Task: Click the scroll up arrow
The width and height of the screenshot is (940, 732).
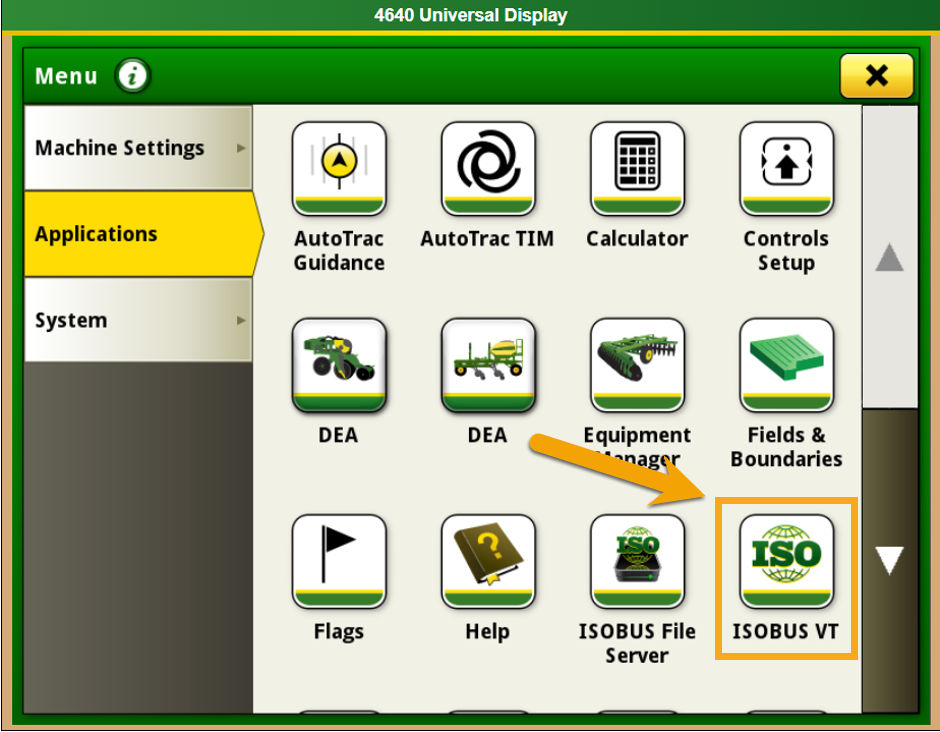Action: (x=889, y=258)
